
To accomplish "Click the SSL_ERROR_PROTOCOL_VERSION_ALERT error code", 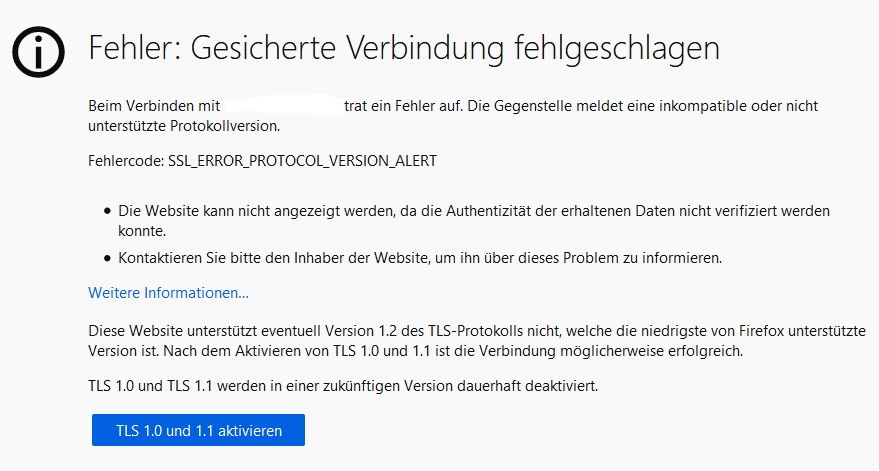I will click(302, 160).
